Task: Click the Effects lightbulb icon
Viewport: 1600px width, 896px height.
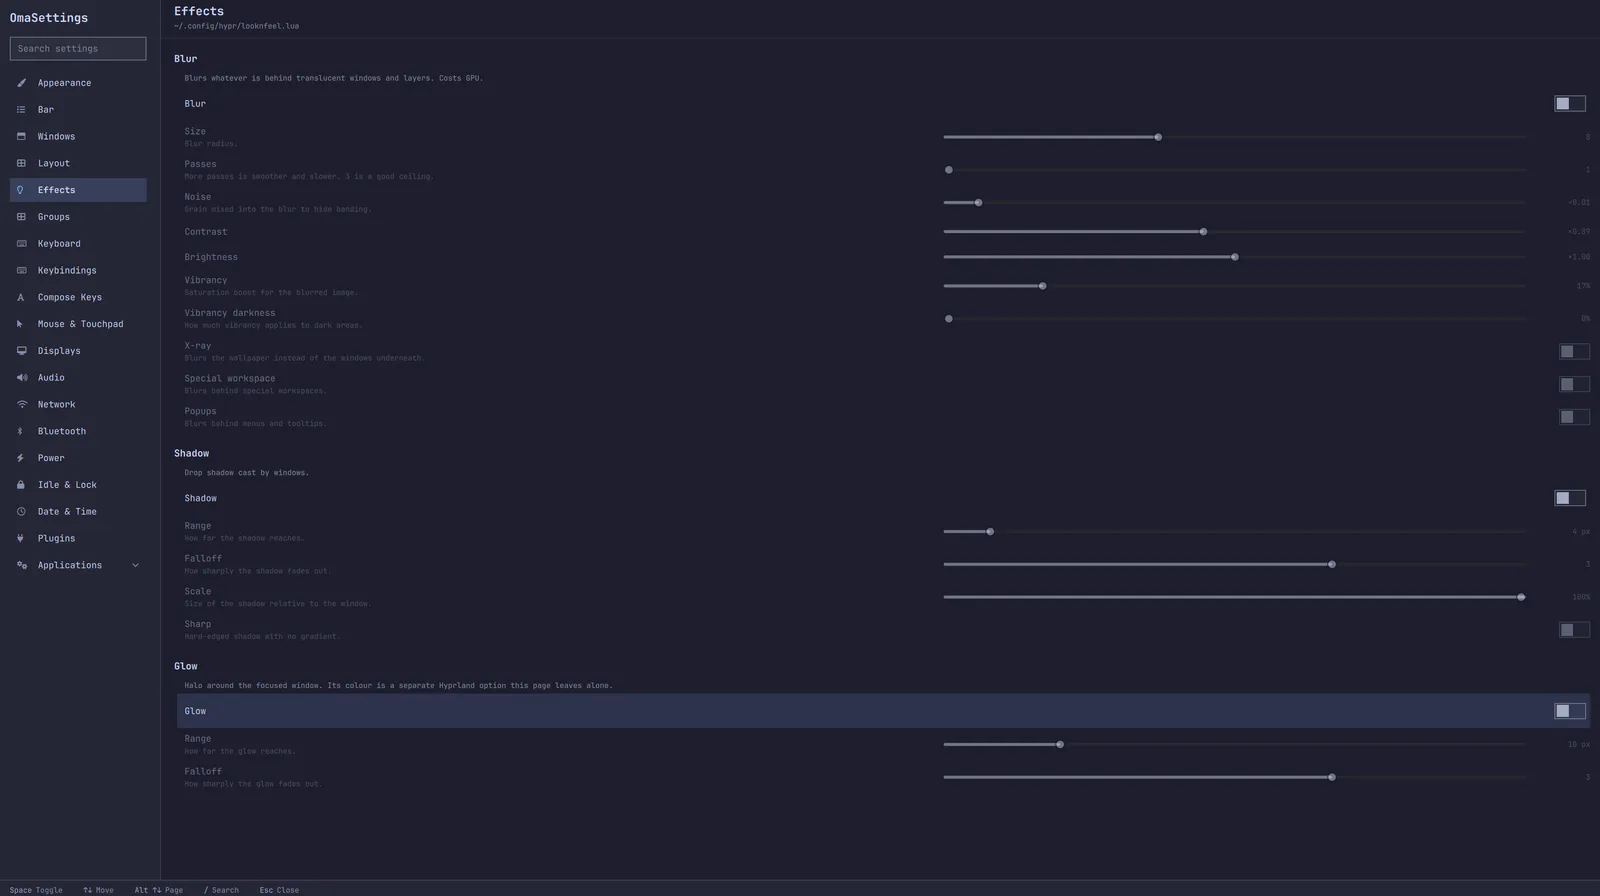Action: point(21,190)
